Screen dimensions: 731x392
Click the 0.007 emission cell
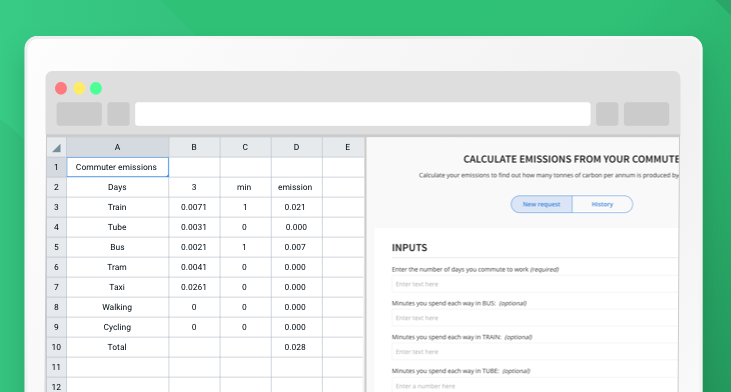pyautogui.click(x=297, y=247)
